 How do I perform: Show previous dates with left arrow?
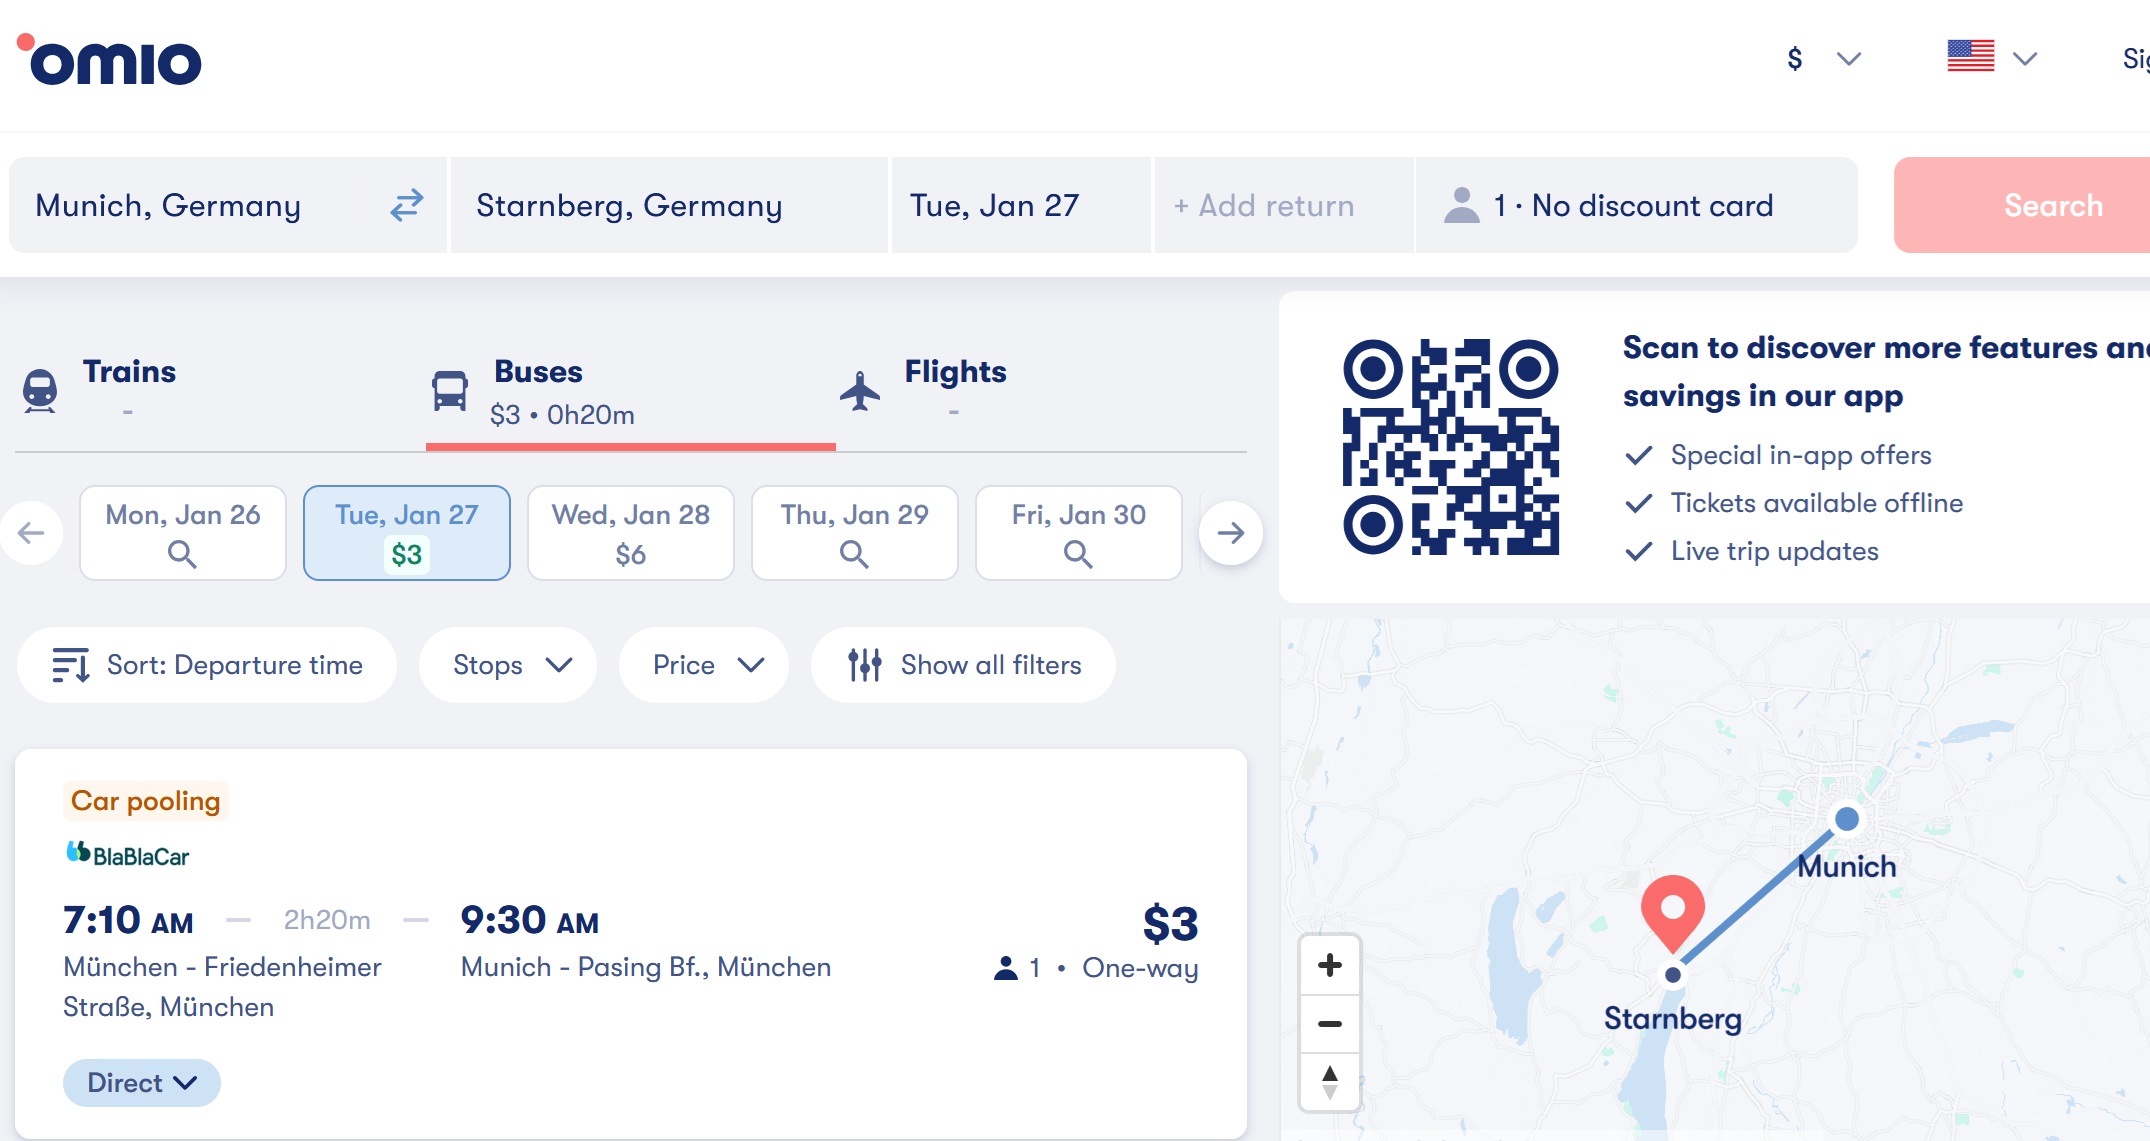pos(32,533)
